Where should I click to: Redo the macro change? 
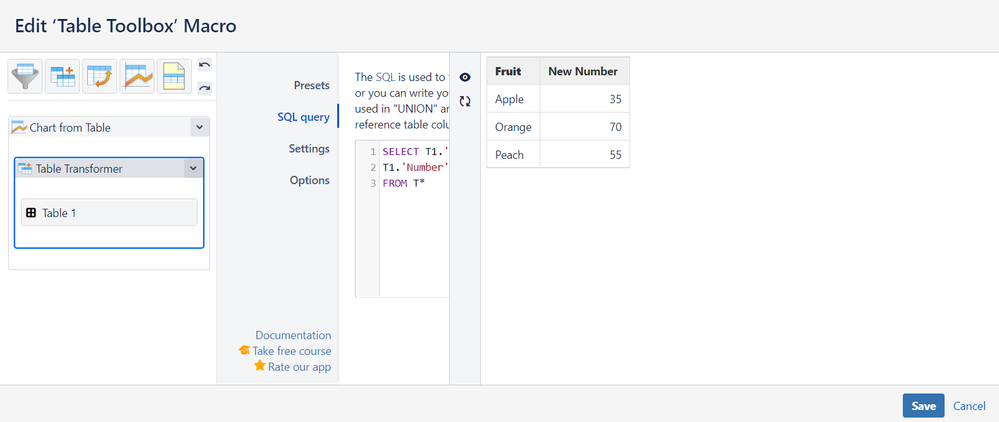pyautogui.click(x=205, y=88)
